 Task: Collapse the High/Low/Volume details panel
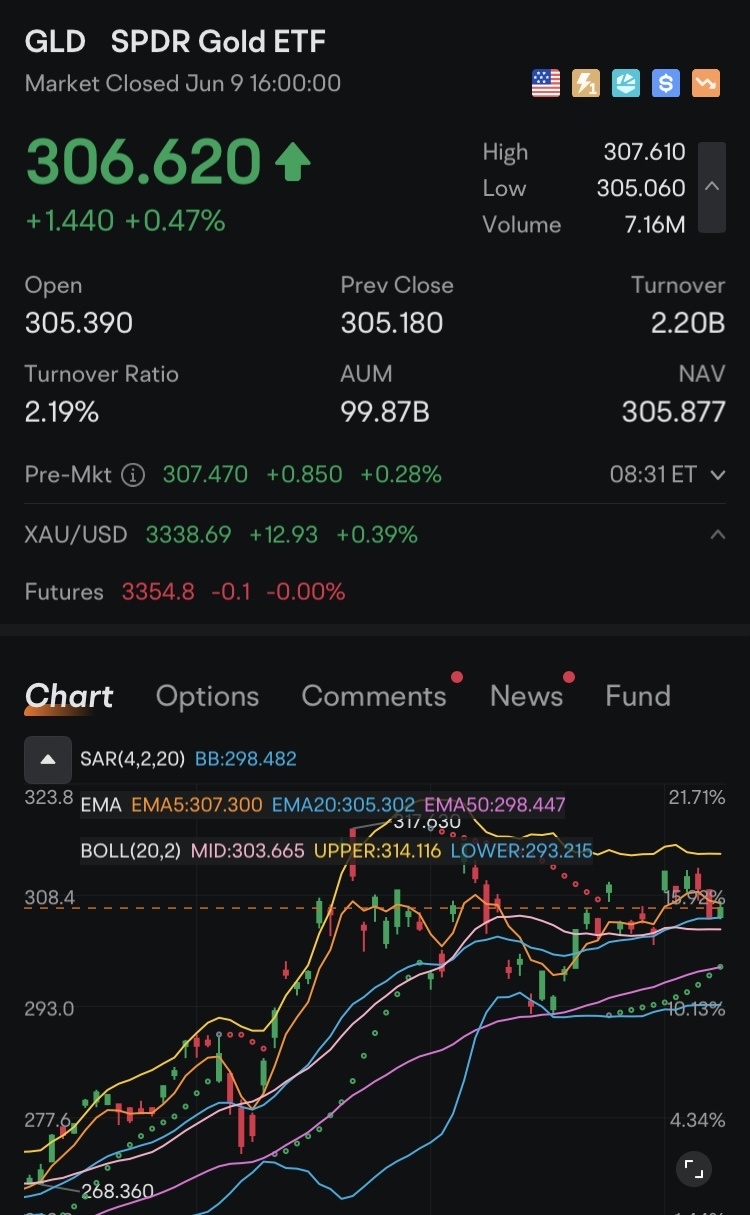point(712,187)
